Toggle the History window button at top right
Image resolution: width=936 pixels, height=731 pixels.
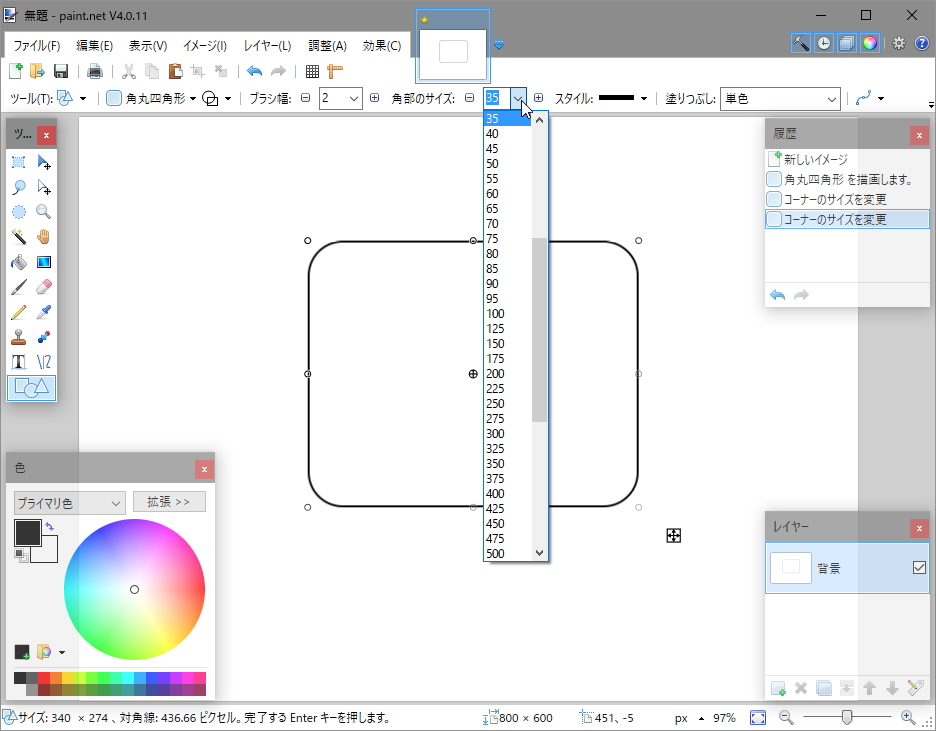coord(823,43)
